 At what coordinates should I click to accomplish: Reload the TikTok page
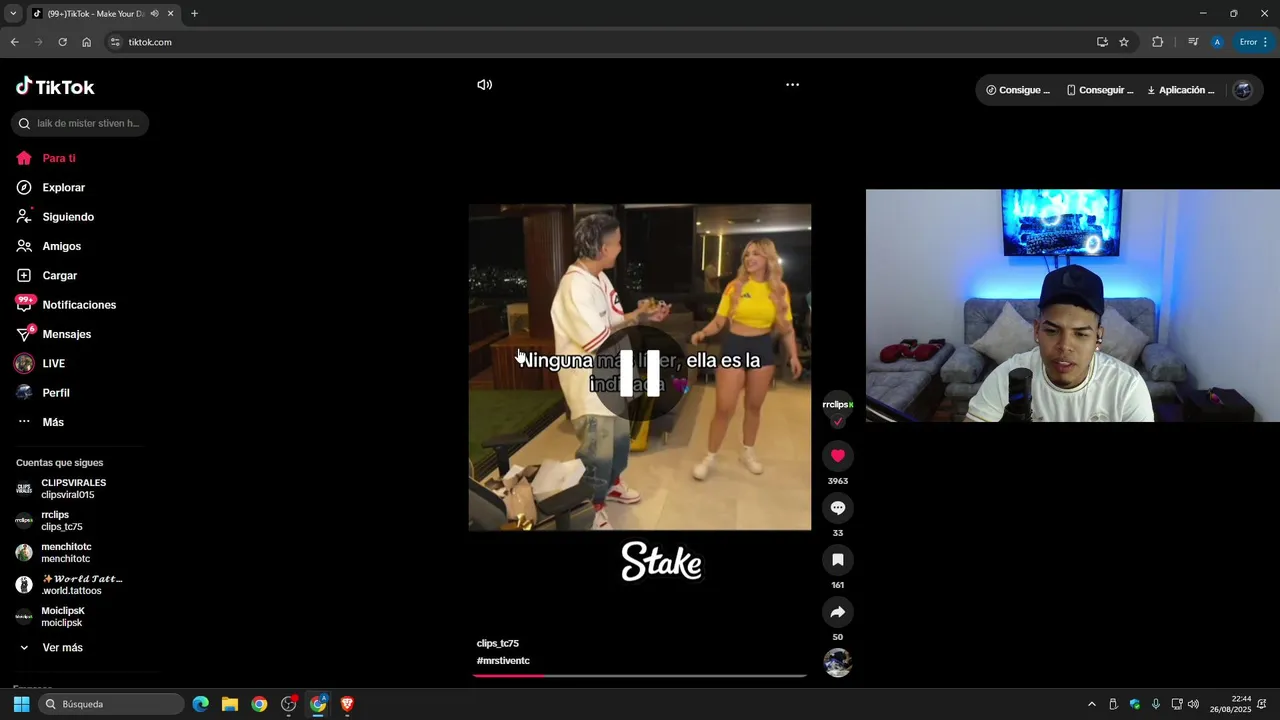pos(62,42)
